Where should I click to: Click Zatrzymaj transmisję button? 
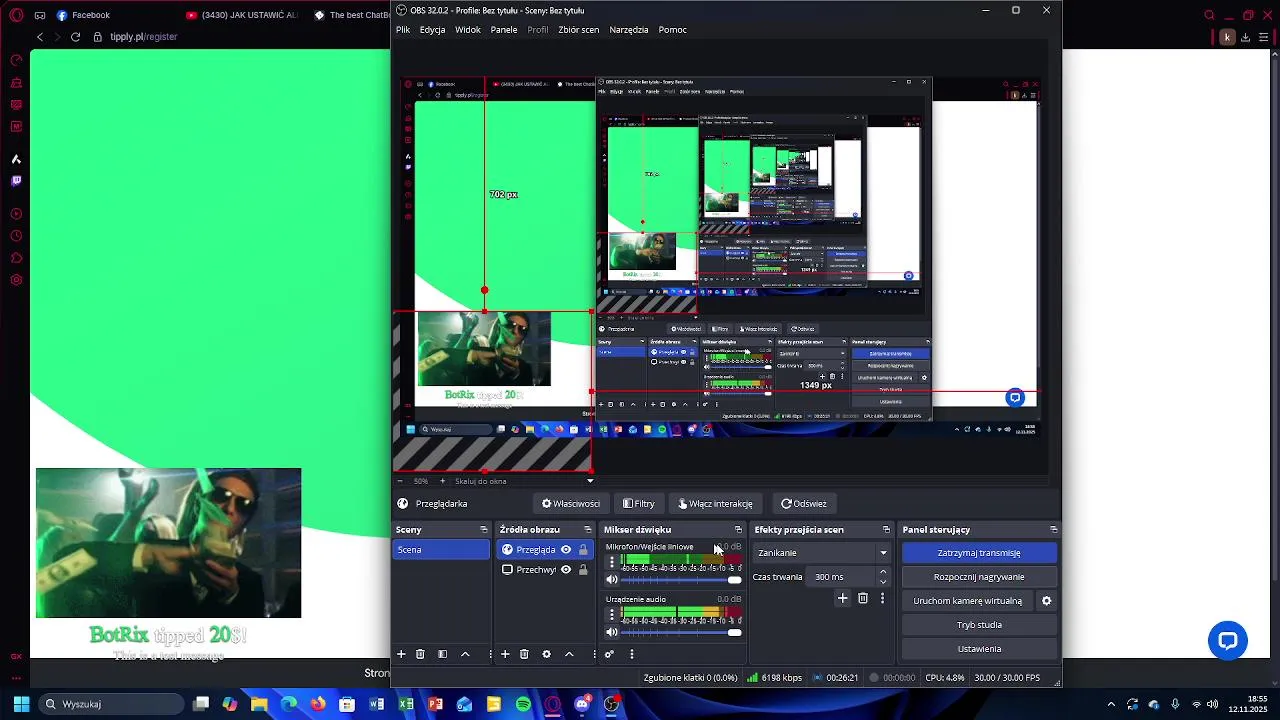[x=979, y=553]
